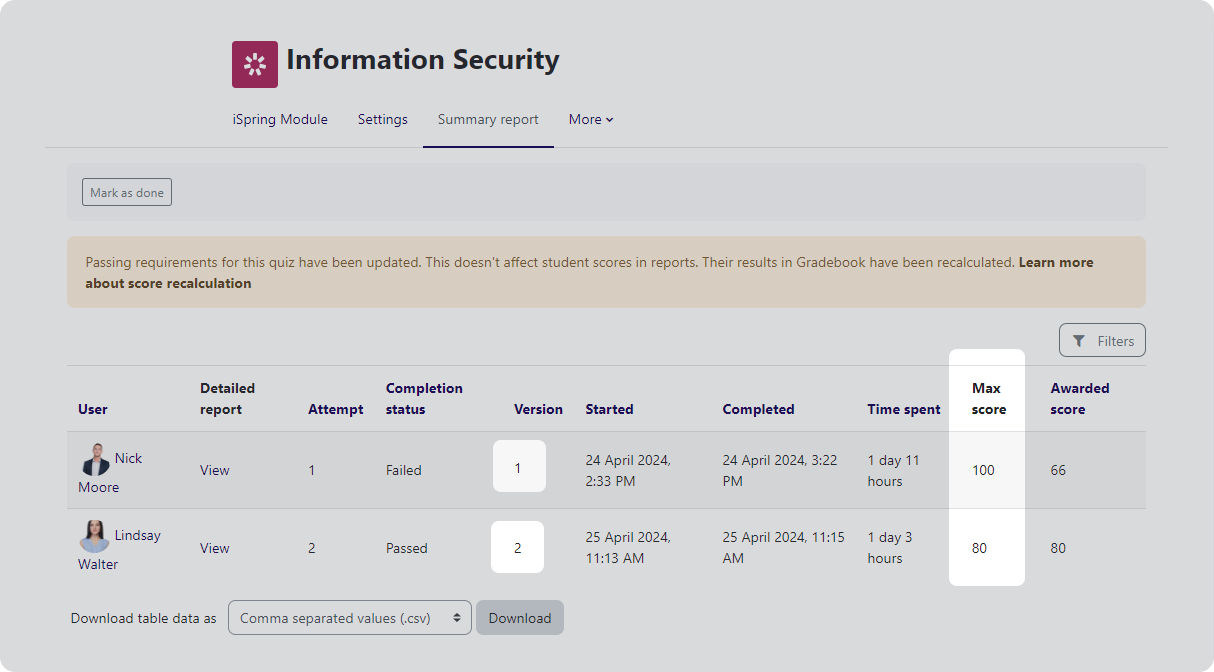Open the Filters button
This screenshot has height=672, width=1214.
(1102, 341)
